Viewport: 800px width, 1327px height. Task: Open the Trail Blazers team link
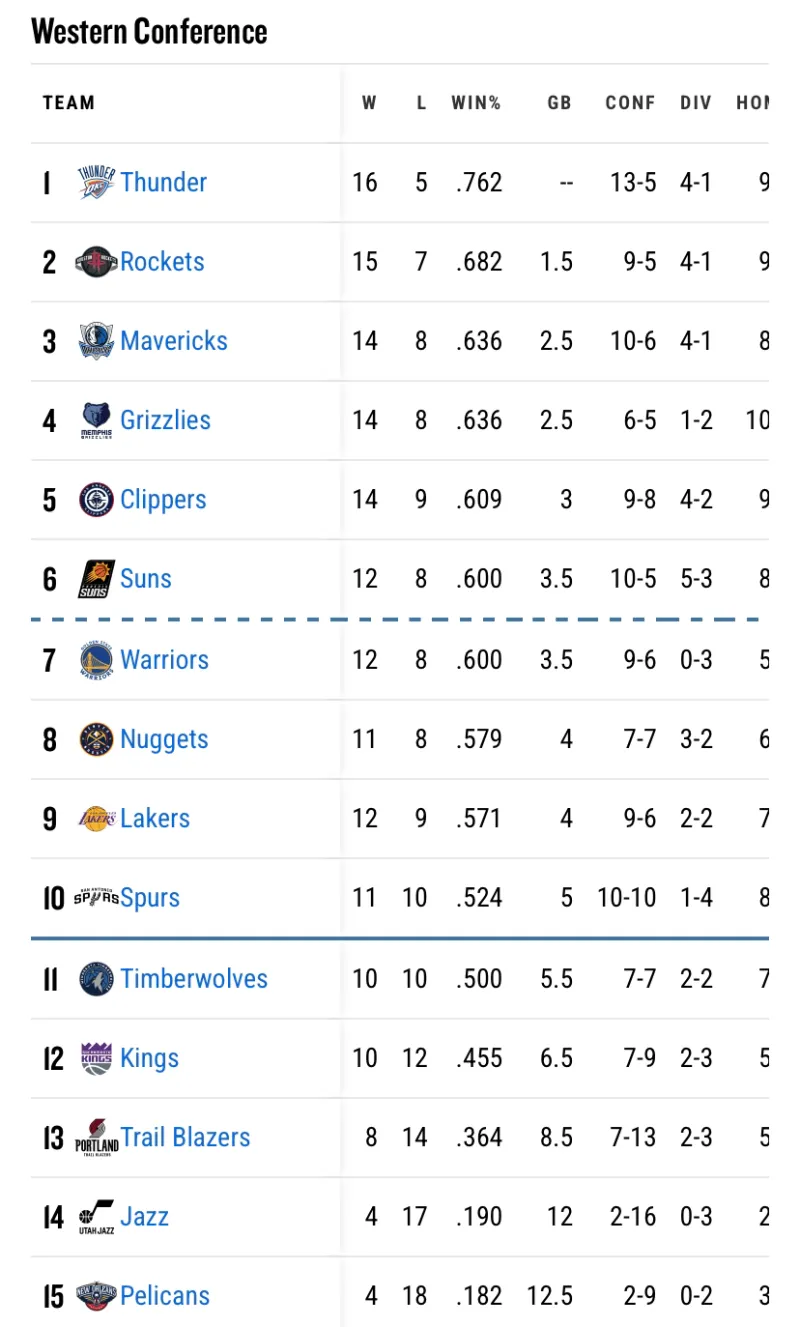coord(185,1137)
